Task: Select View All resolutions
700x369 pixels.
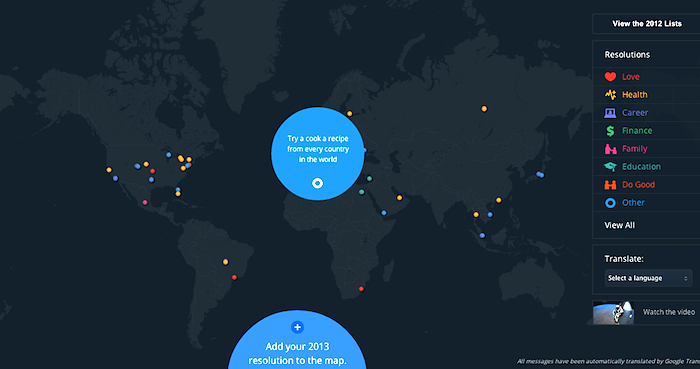Action: click(620, 225)
